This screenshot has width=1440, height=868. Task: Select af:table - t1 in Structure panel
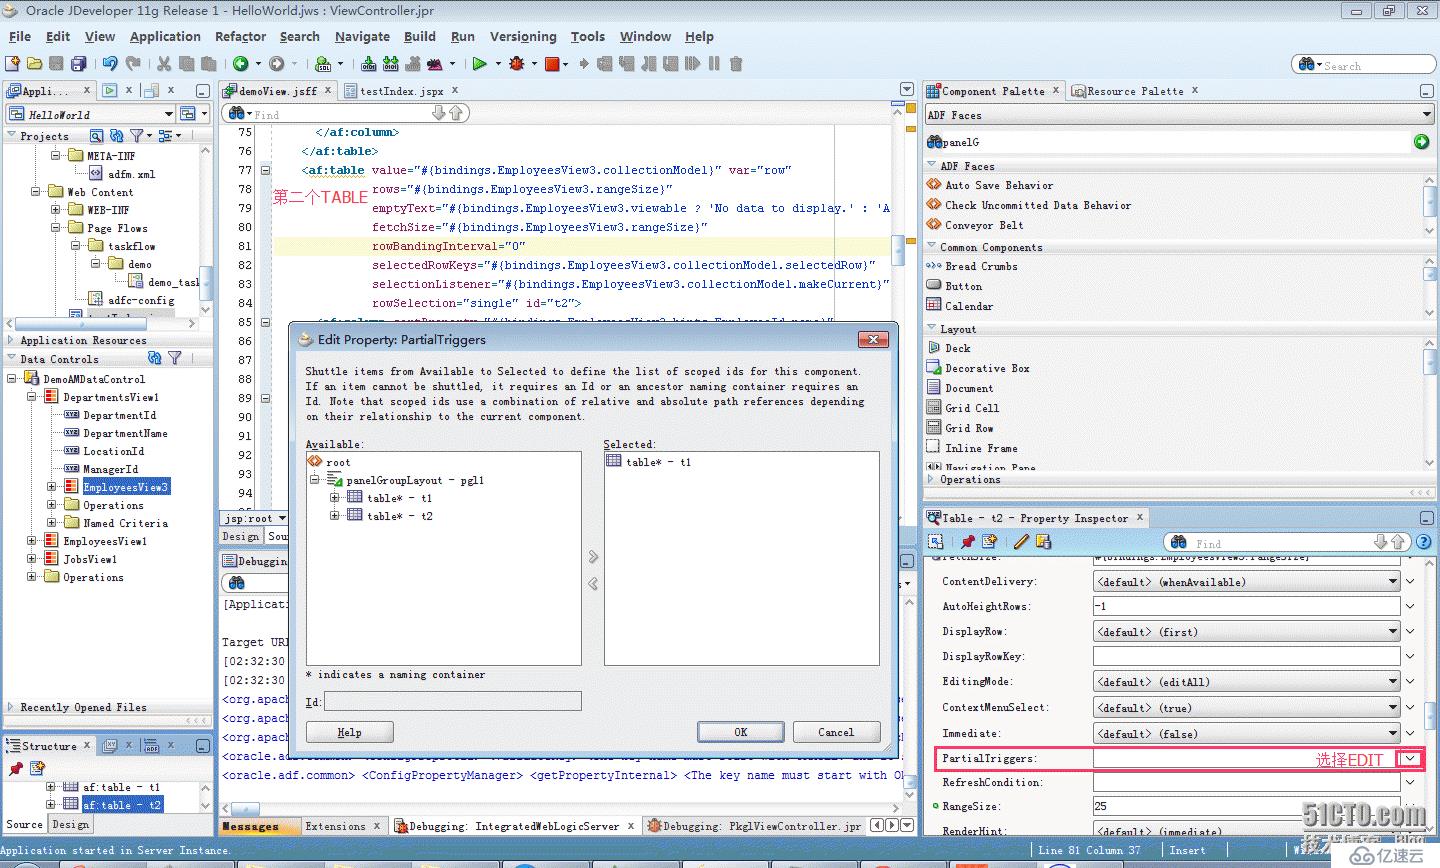pyautogui.click(x=121, y=787)
